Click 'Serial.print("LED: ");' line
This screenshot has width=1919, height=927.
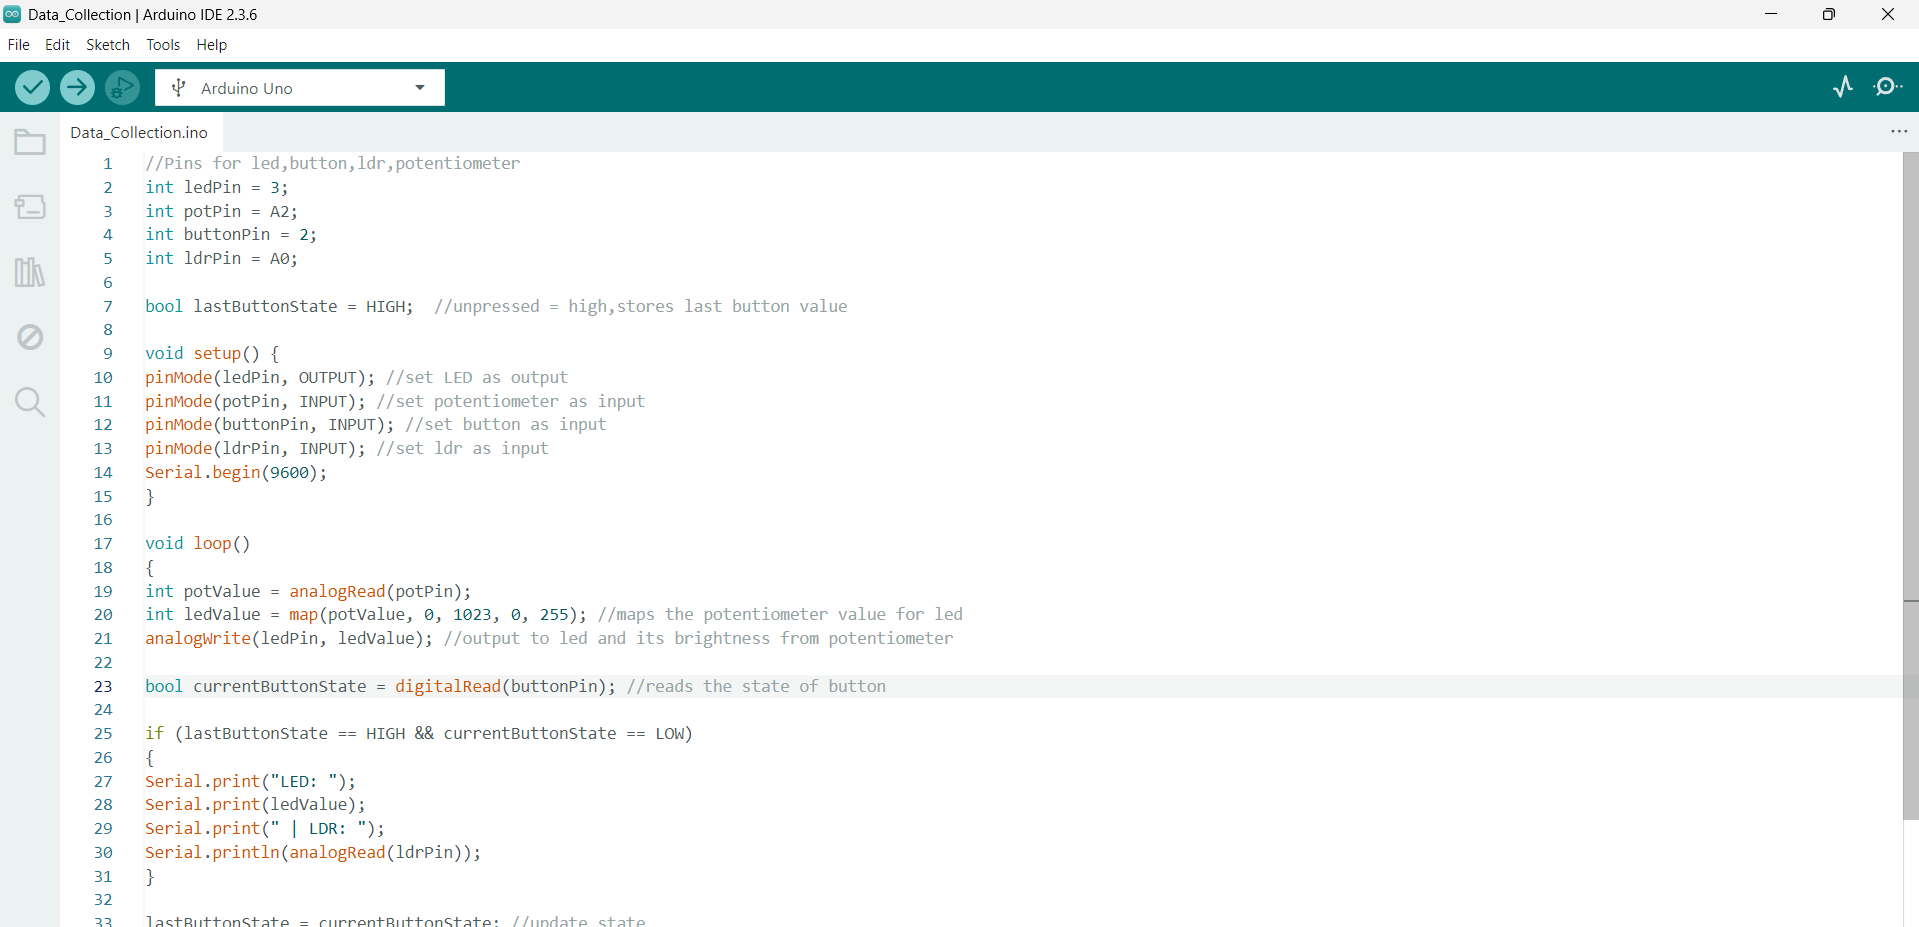pos(250,782)
